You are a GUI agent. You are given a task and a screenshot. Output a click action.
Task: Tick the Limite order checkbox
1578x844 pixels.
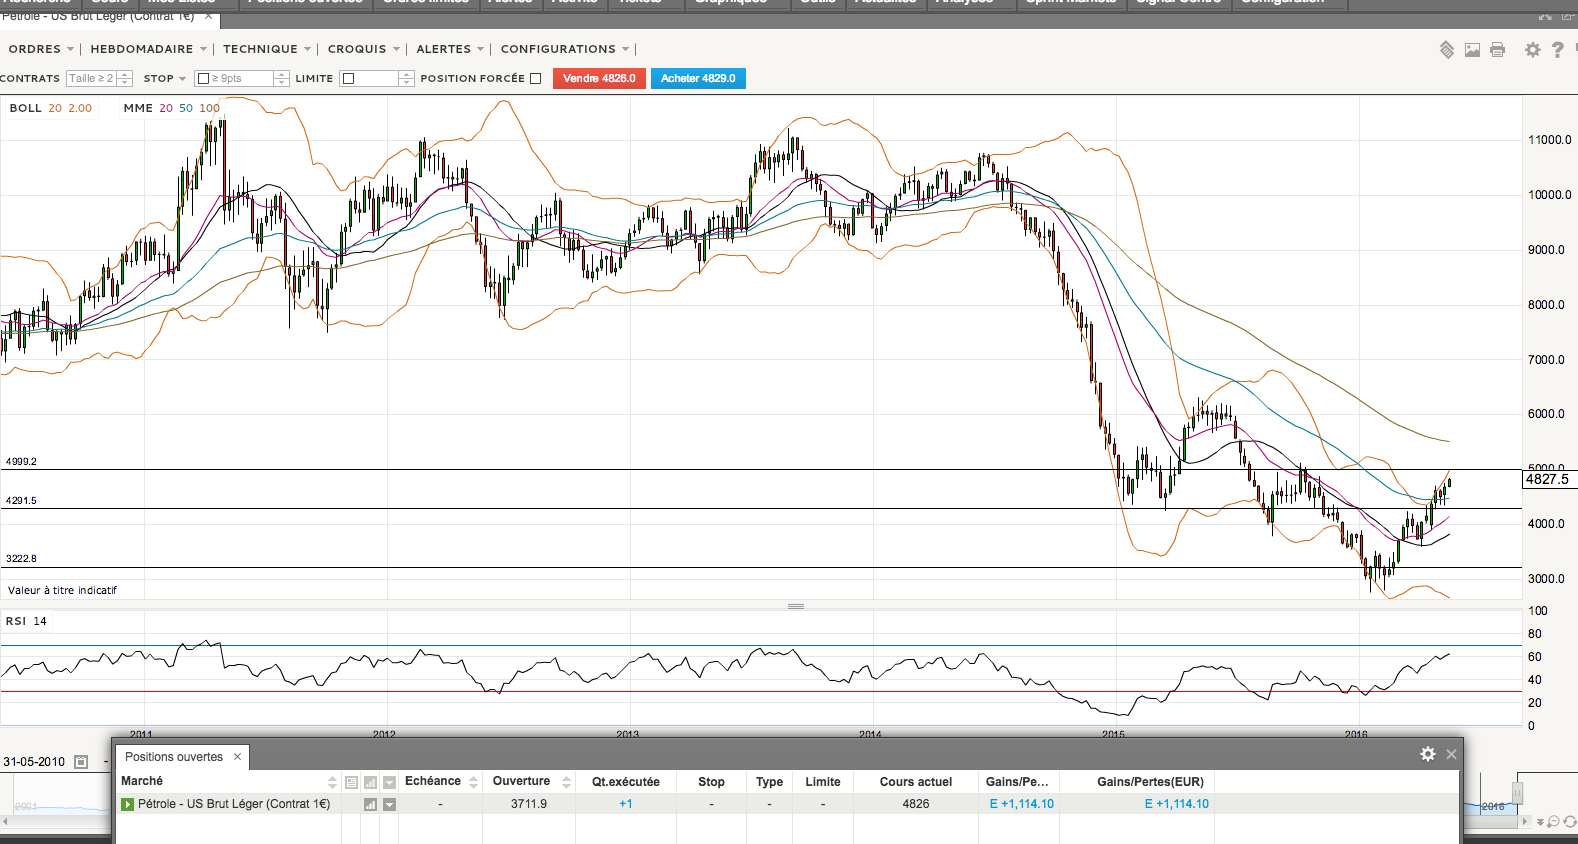[x=348, y=79]
